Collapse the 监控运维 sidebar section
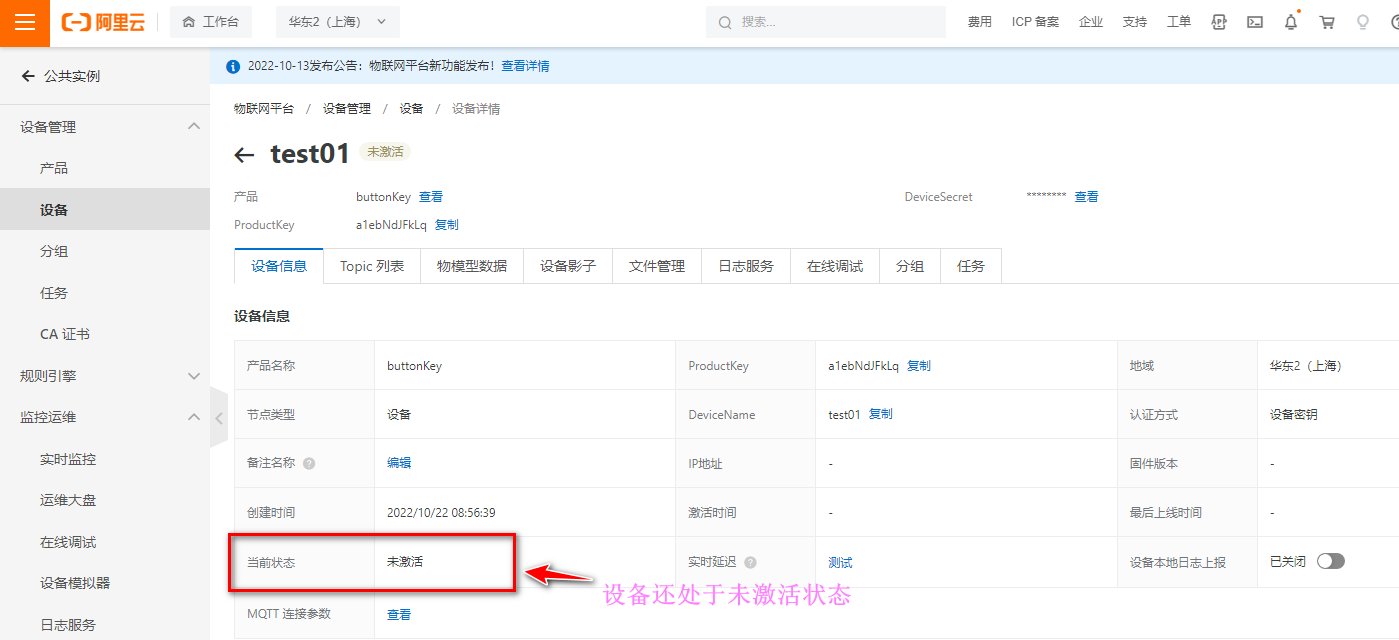The height and width of the screenshot is (640, 1399). 194,417
